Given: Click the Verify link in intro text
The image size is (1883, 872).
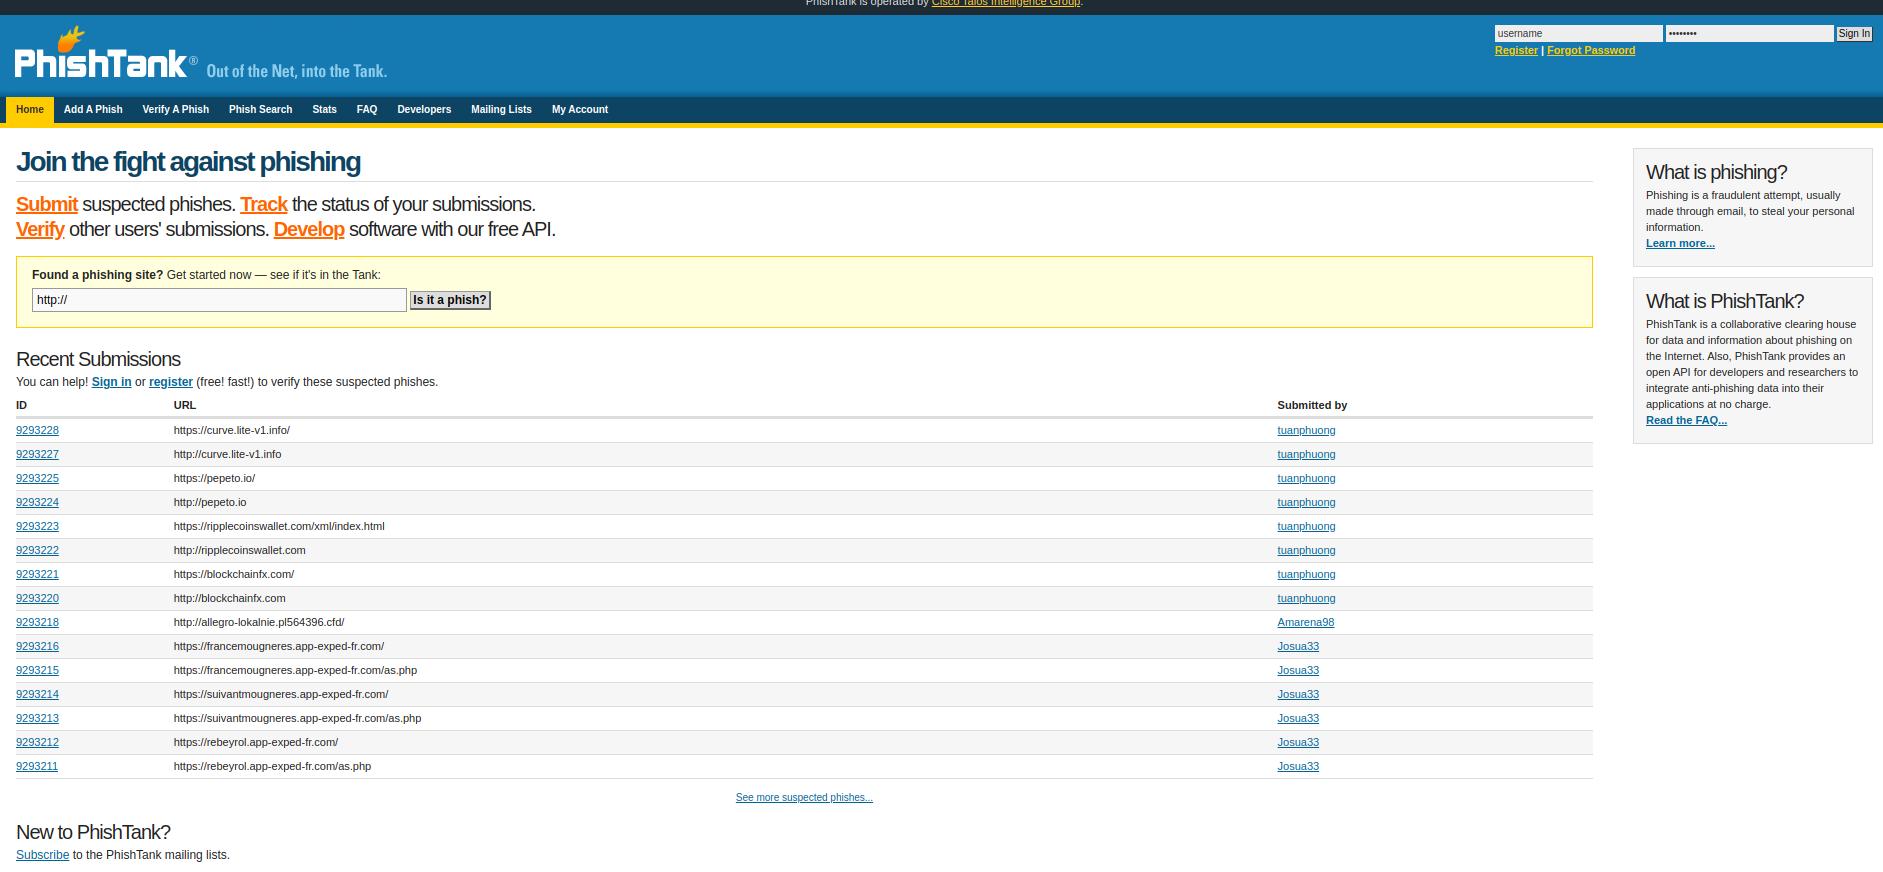Looking at the screenshot, I should tap(40, 229).
